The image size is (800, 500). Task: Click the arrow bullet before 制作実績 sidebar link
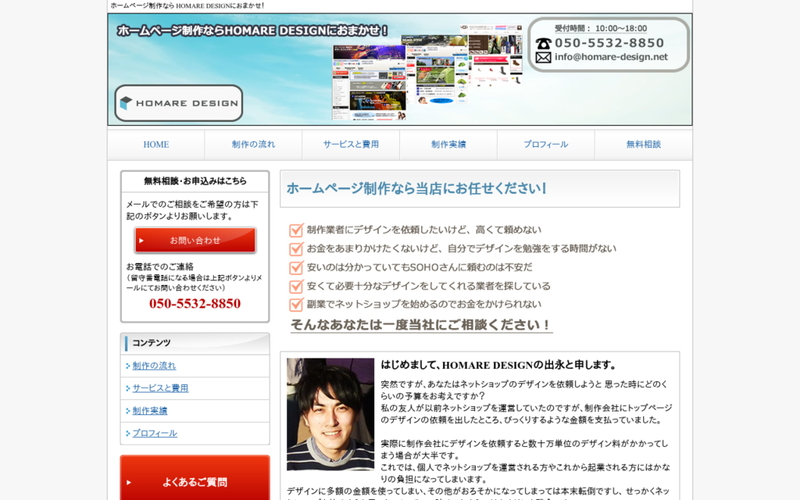(x=128, y=411)
